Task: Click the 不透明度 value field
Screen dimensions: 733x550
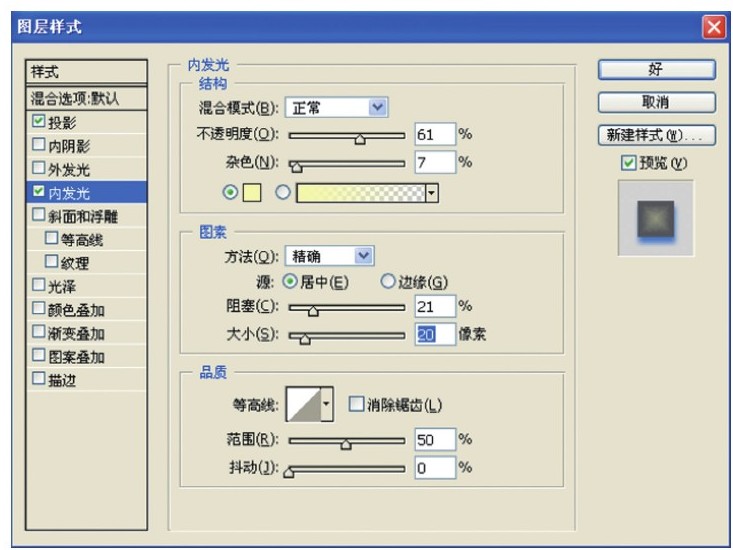Action: coord(435,135)
